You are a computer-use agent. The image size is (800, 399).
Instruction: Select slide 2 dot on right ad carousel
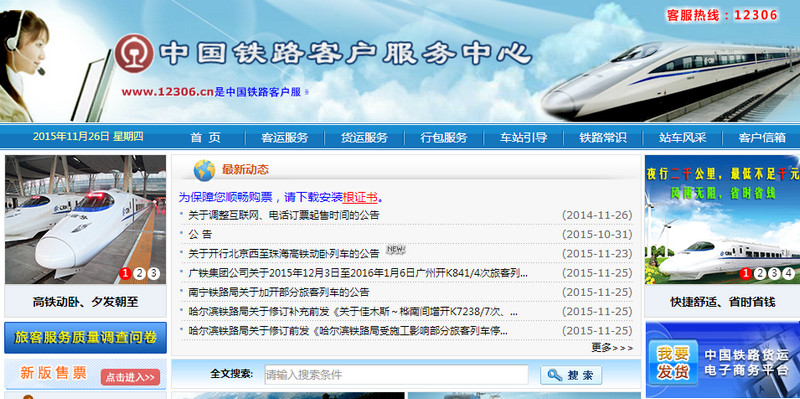coord(760,274)
